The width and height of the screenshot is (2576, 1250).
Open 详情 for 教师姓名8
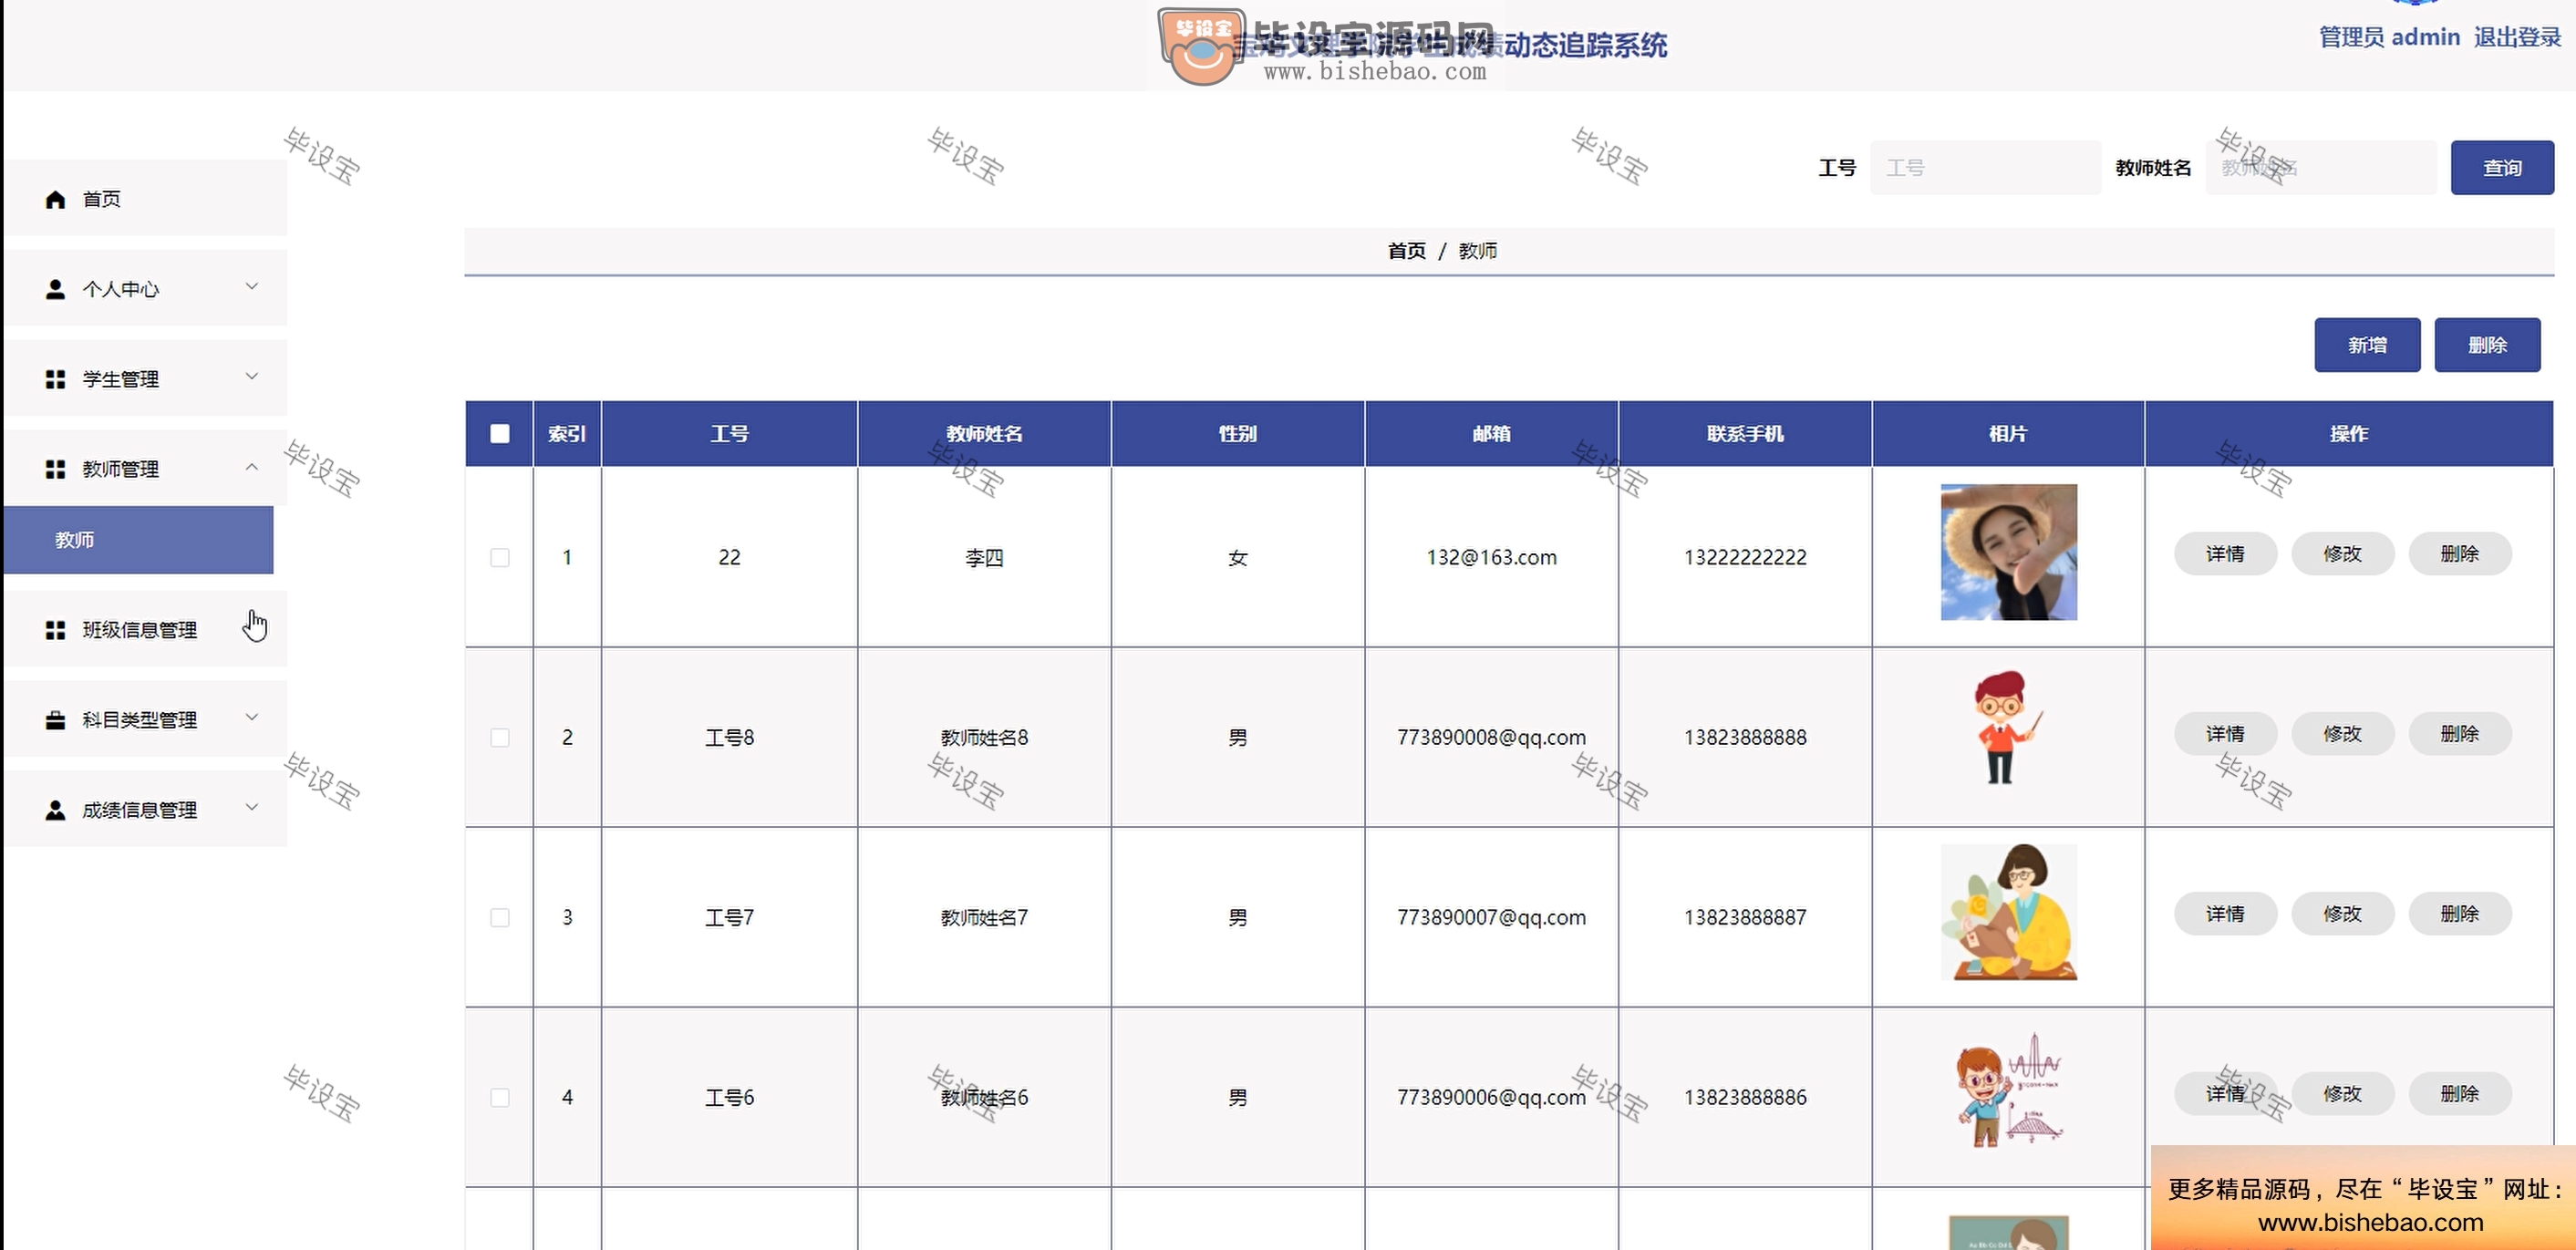coord(2225,734)
